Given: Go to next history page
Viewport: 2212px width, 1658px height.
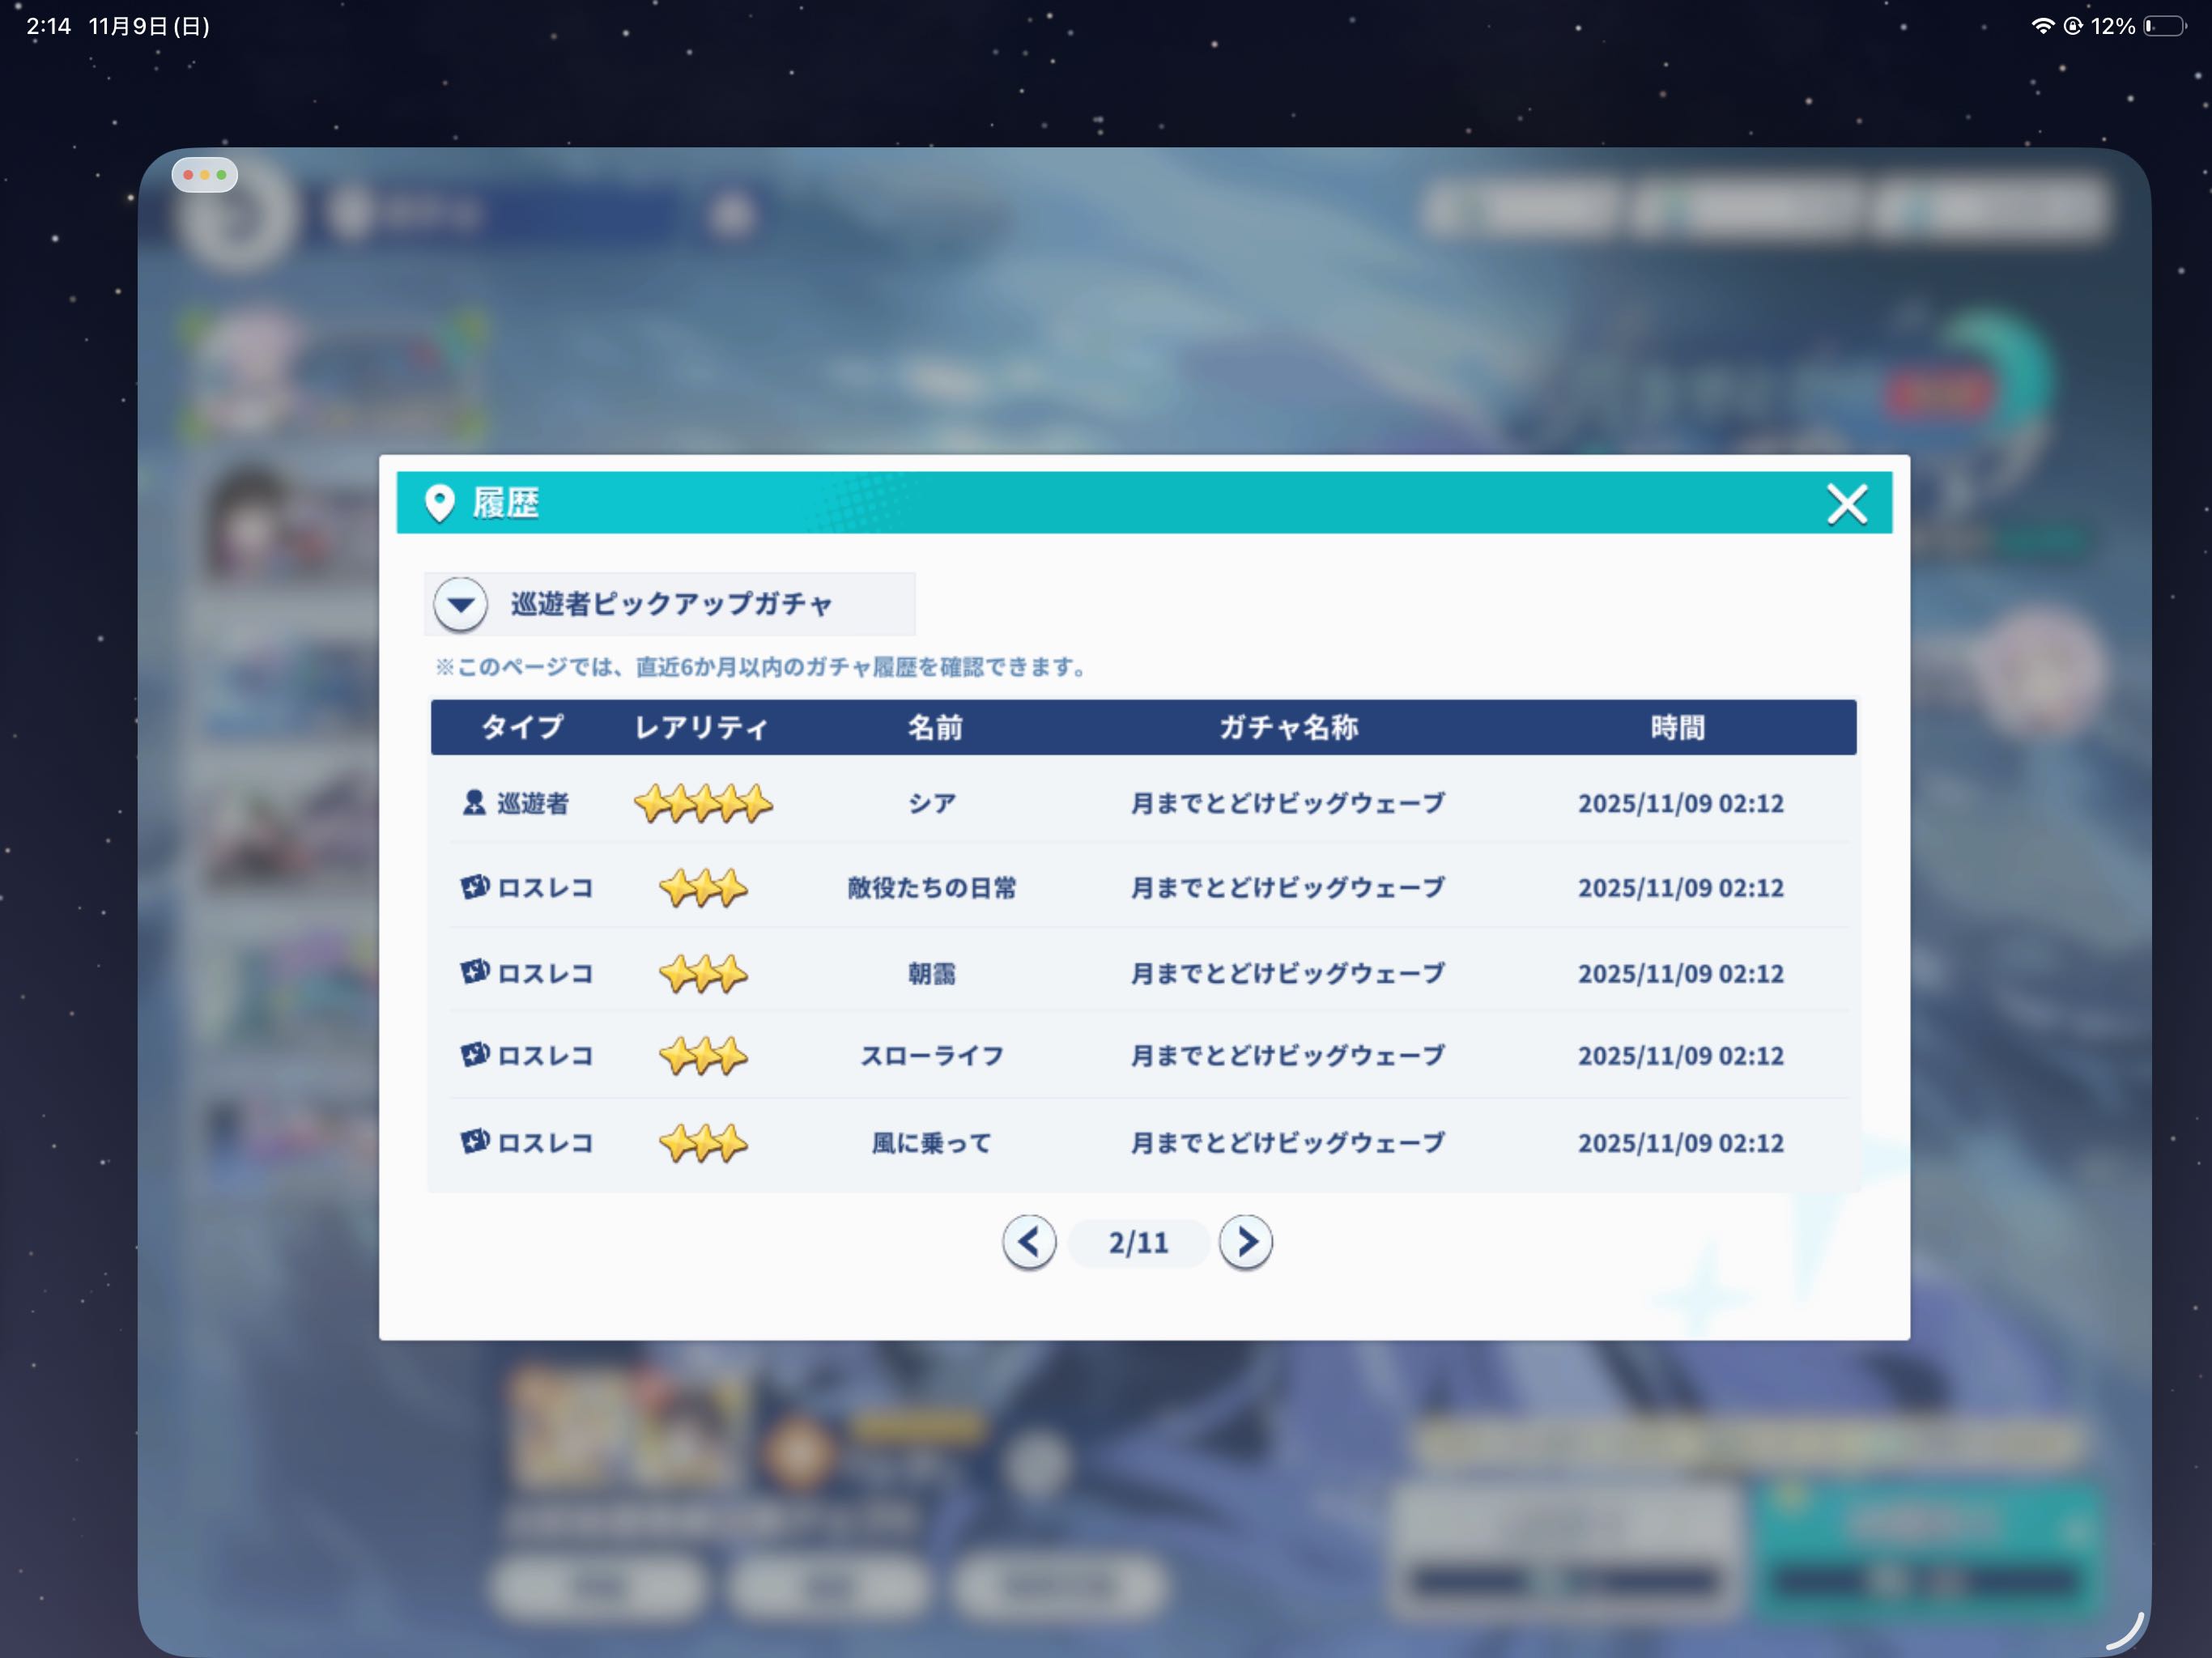Looking at the screenshot, I should pos(1245,1242).
